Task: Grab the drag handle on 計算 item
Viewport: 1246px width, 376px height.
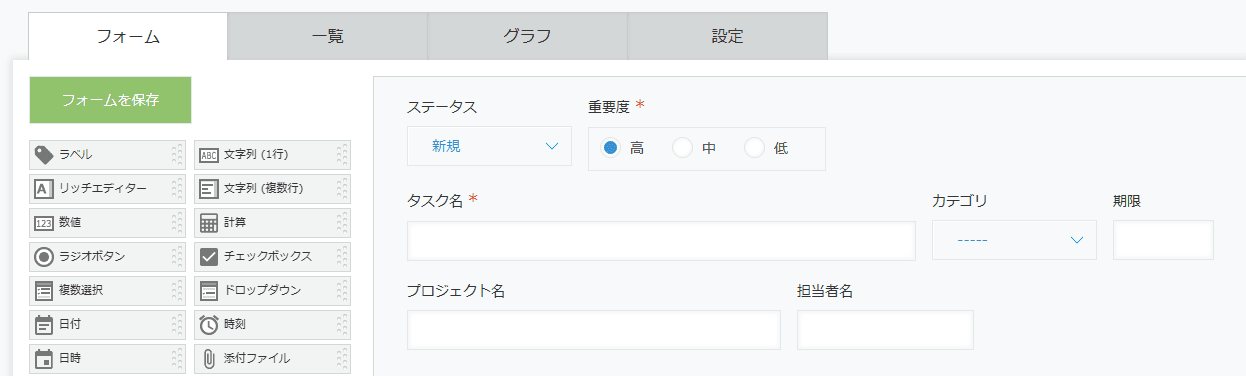Action: pyautogui.click(x=341, y=222)
